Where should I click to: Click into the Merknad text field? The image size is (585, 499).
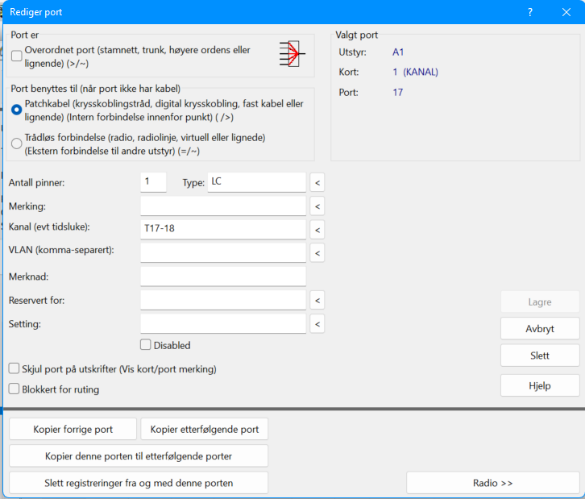pyautogui.click(x=223, y=277)
